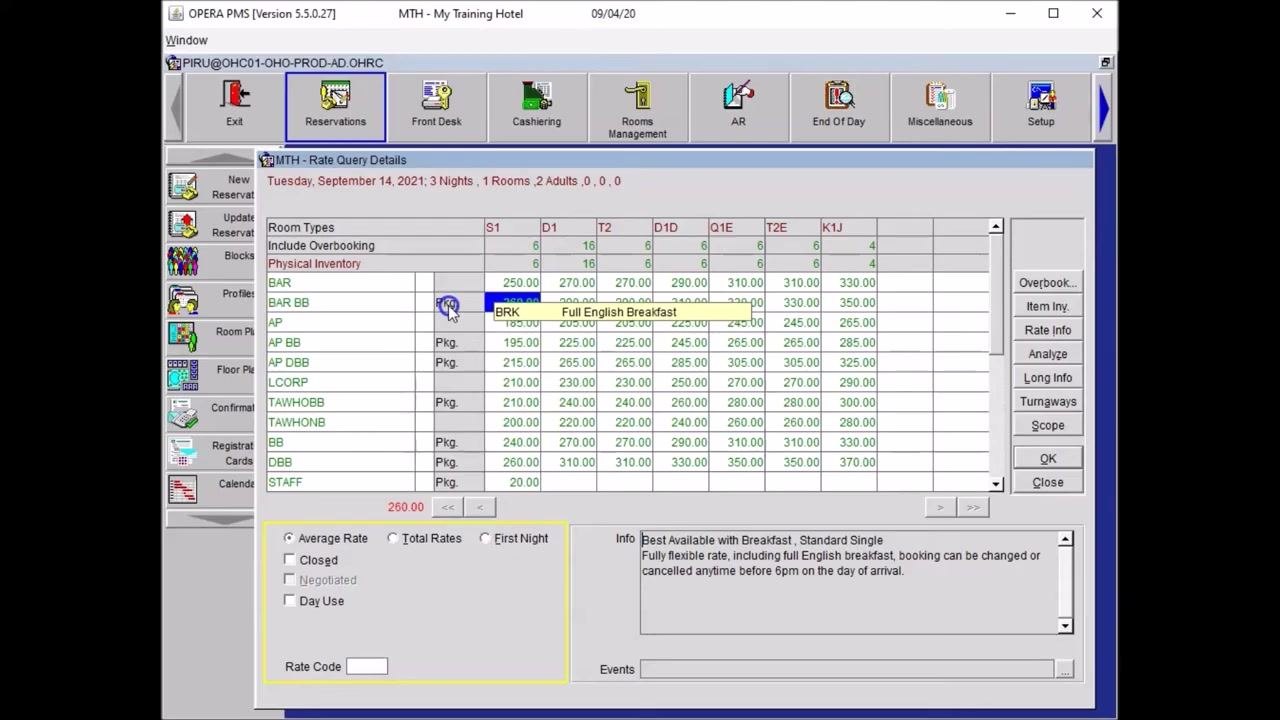
Task: Click the New Reservation sidebar icon
Action: point(183,187)
